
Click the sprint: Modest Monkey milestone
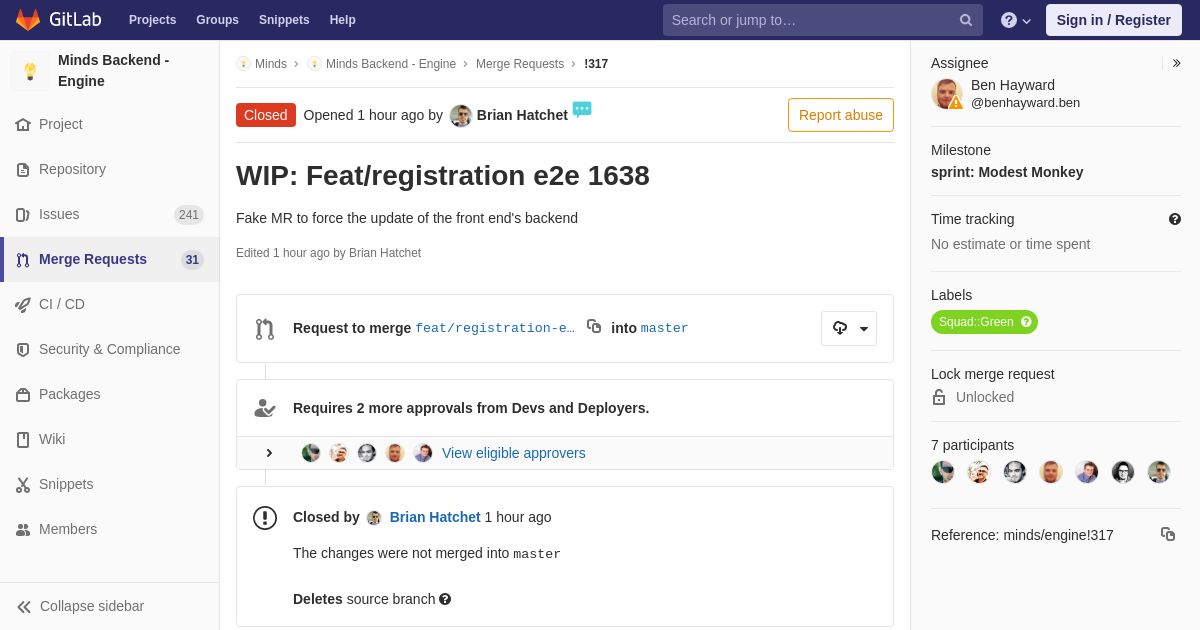click(1007, 172)
